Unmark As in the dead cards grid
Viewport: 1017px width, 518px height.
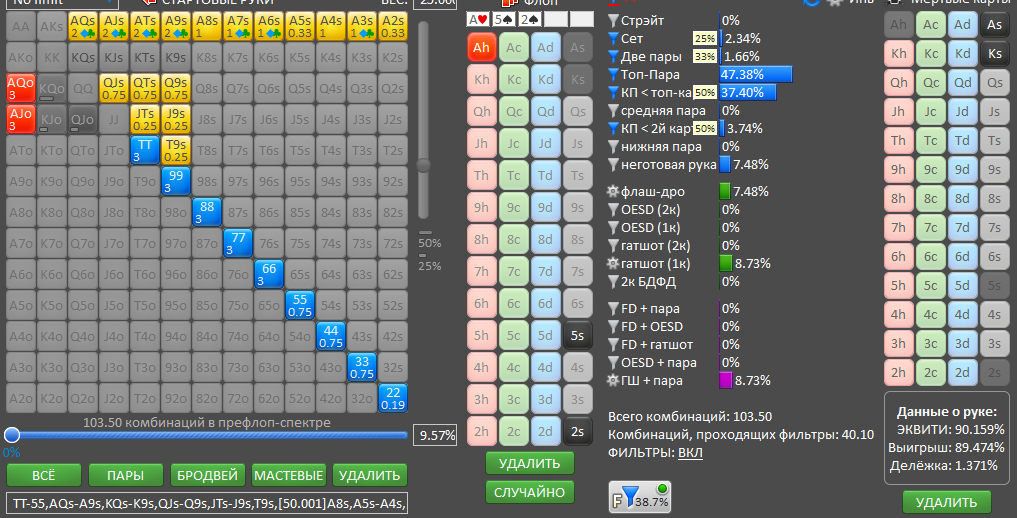tap(994, 25)
